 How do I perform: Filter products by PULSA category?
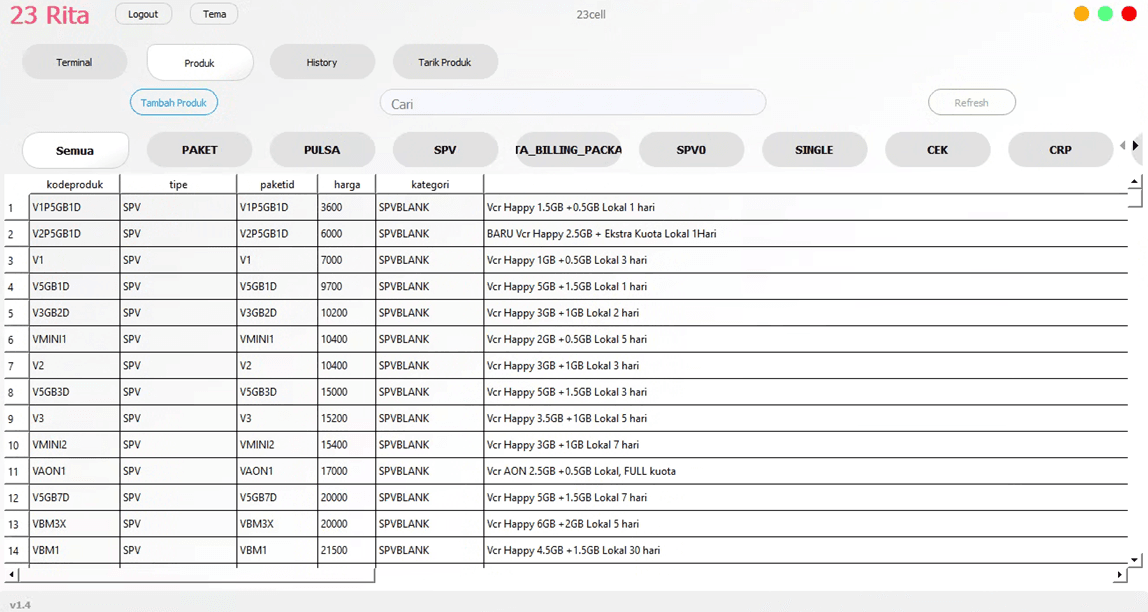(x=322, y=150)
